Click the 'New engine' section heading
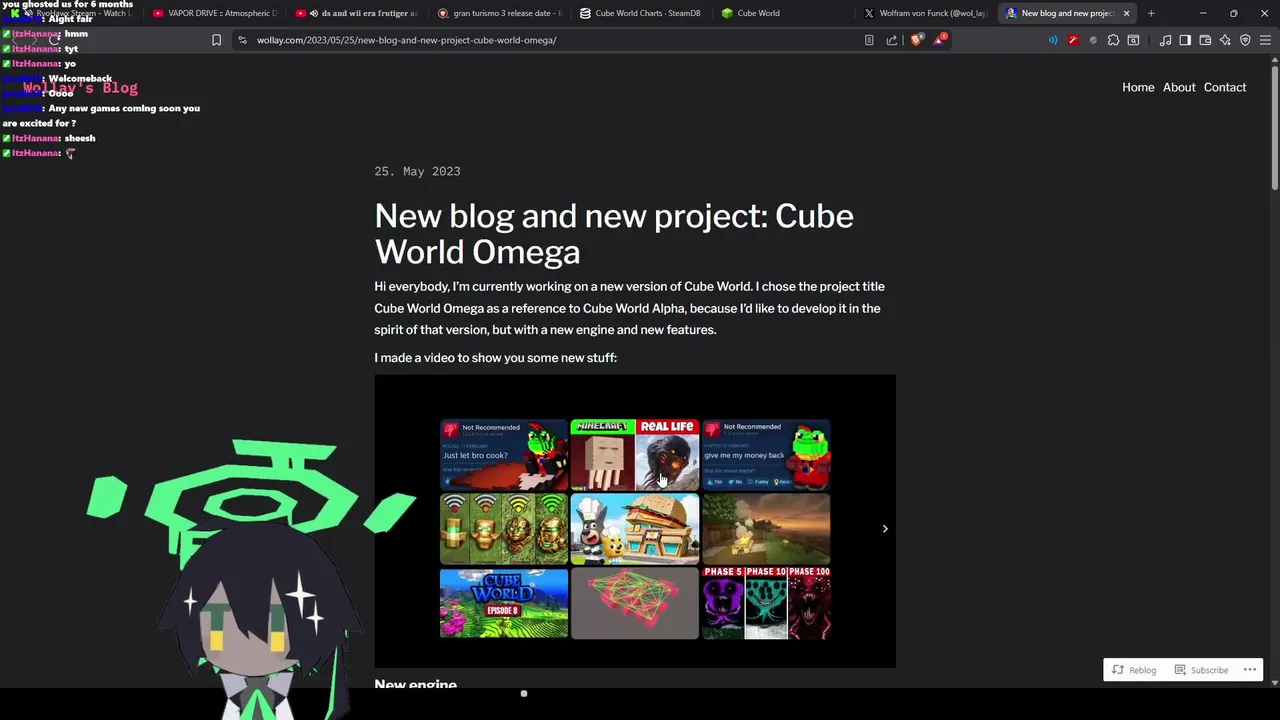The image size is (1280, 720). coord(415,684)
